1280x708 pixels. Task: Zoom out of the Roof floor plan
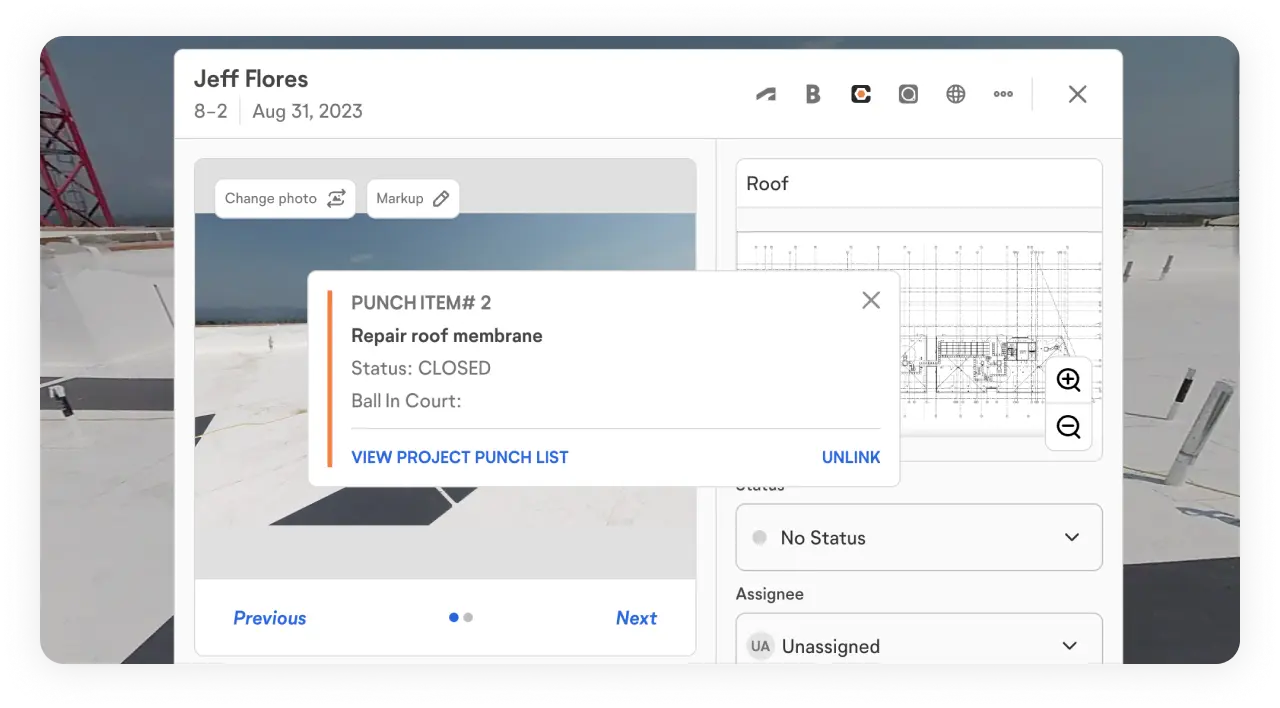tap(1068, 428)
